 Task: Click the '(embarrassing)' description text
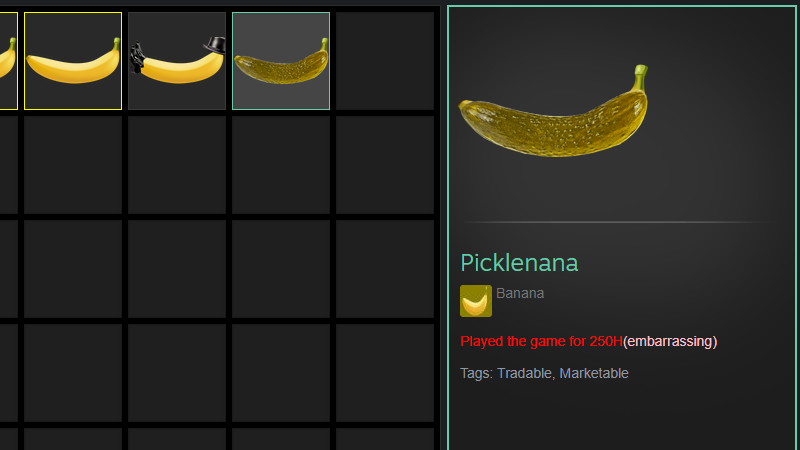pos(670,341)
